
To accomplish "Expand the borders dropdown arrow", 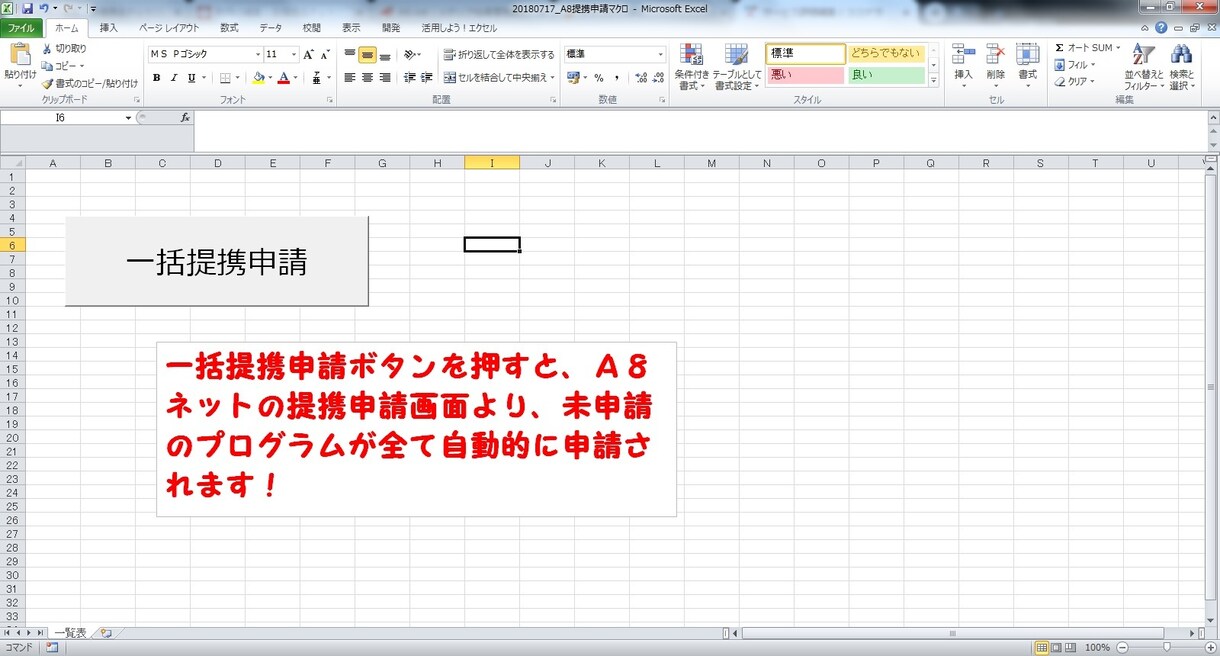I will pyautogui.click(x=238, y=77).
